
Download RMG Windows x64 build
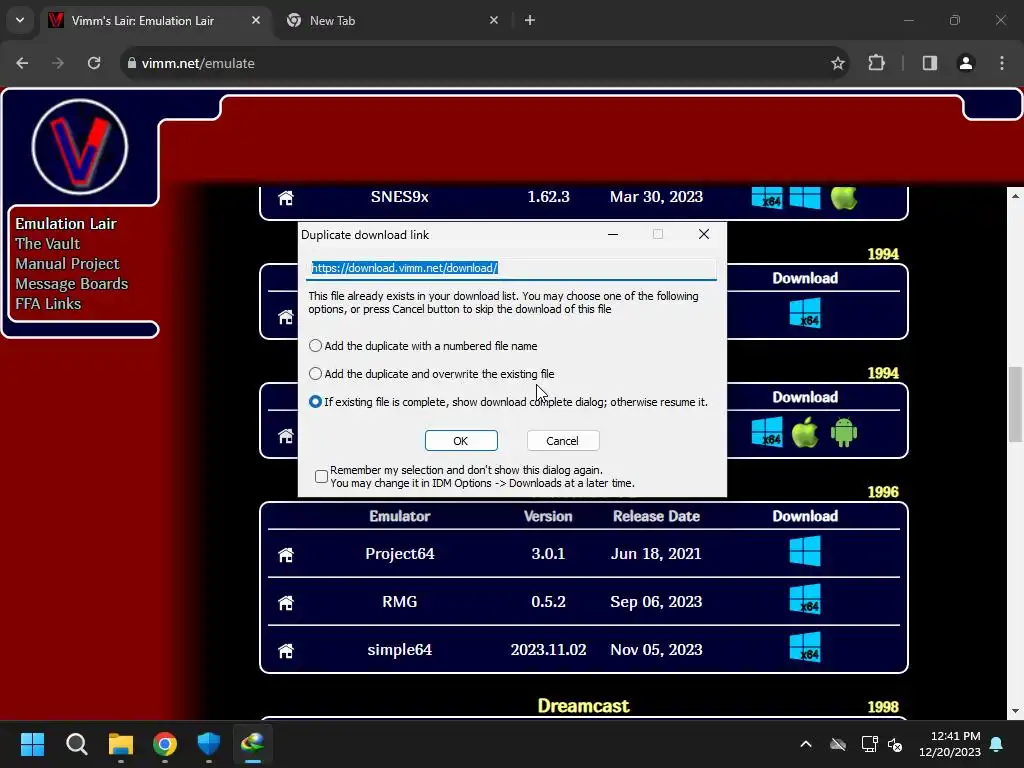(x=805, y=600)
